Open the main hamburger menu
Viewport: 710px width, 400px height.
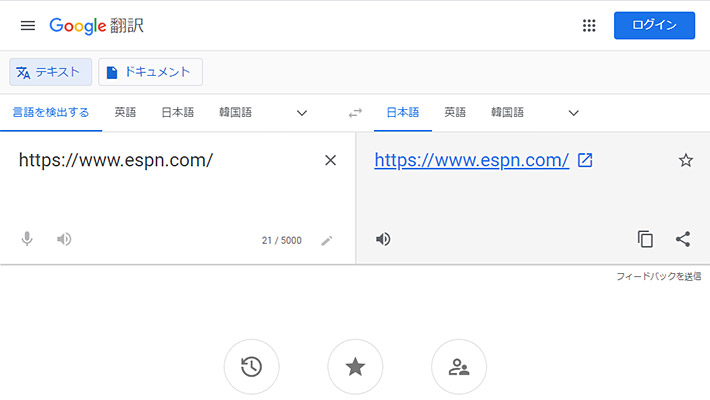[27, 25]
